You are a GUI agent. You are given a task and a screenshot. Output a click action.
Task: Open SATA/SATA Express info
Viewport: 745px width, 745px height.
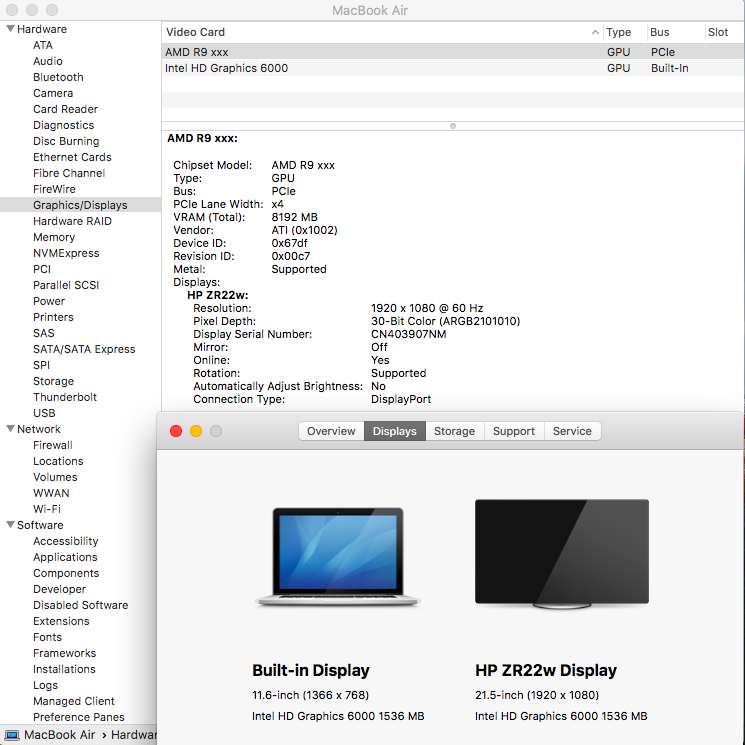point(84,349)
